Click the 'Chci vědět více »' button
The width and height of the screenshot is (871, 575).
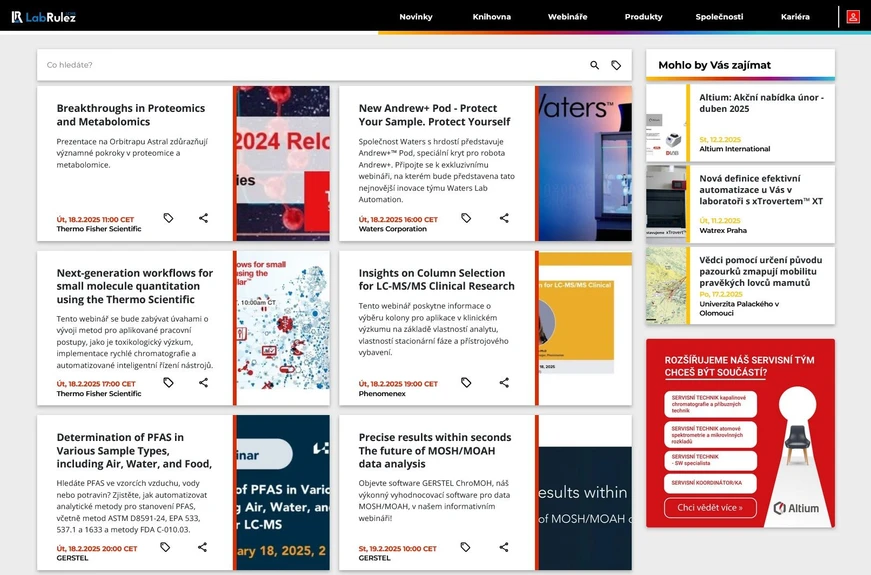[x=710, y=507]
